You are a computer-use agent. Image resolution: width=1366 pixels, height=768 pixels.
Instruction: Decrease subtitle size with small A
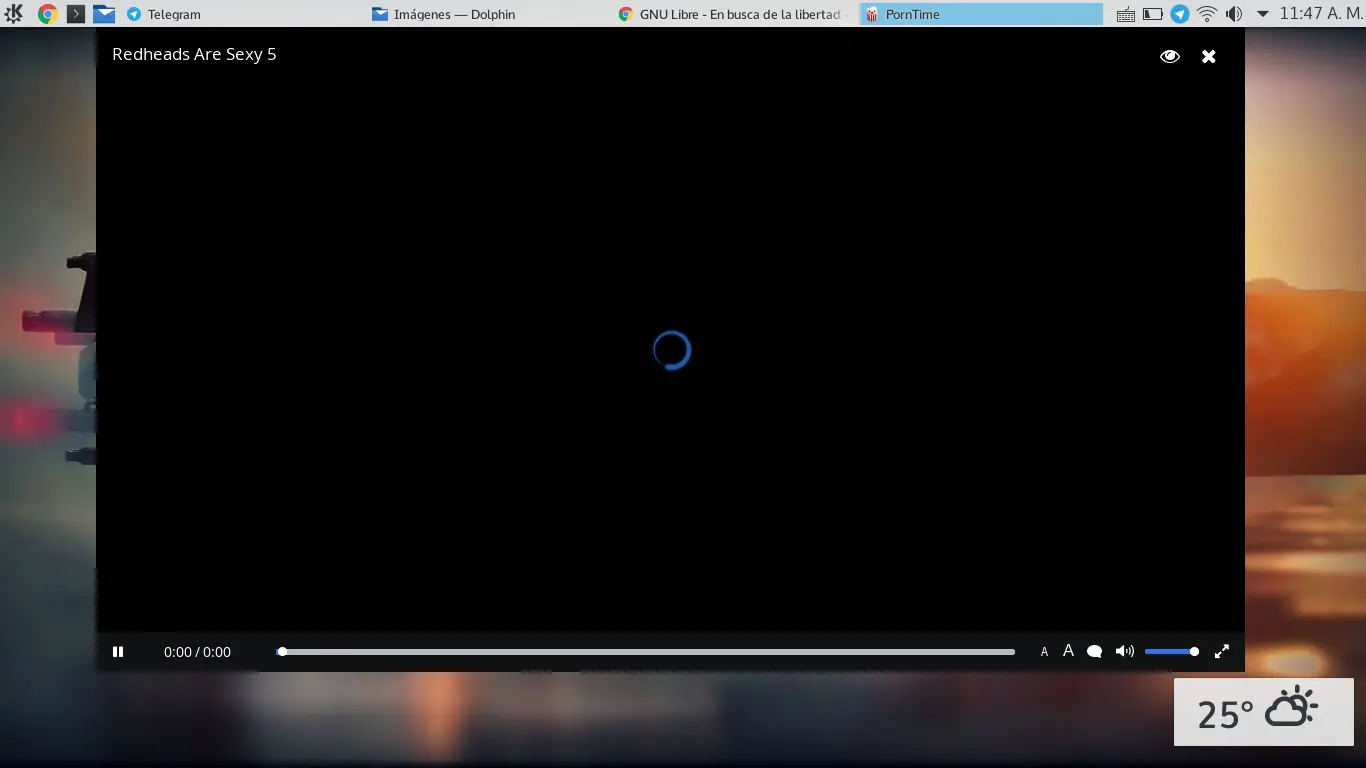click(x=1044, y=652)
